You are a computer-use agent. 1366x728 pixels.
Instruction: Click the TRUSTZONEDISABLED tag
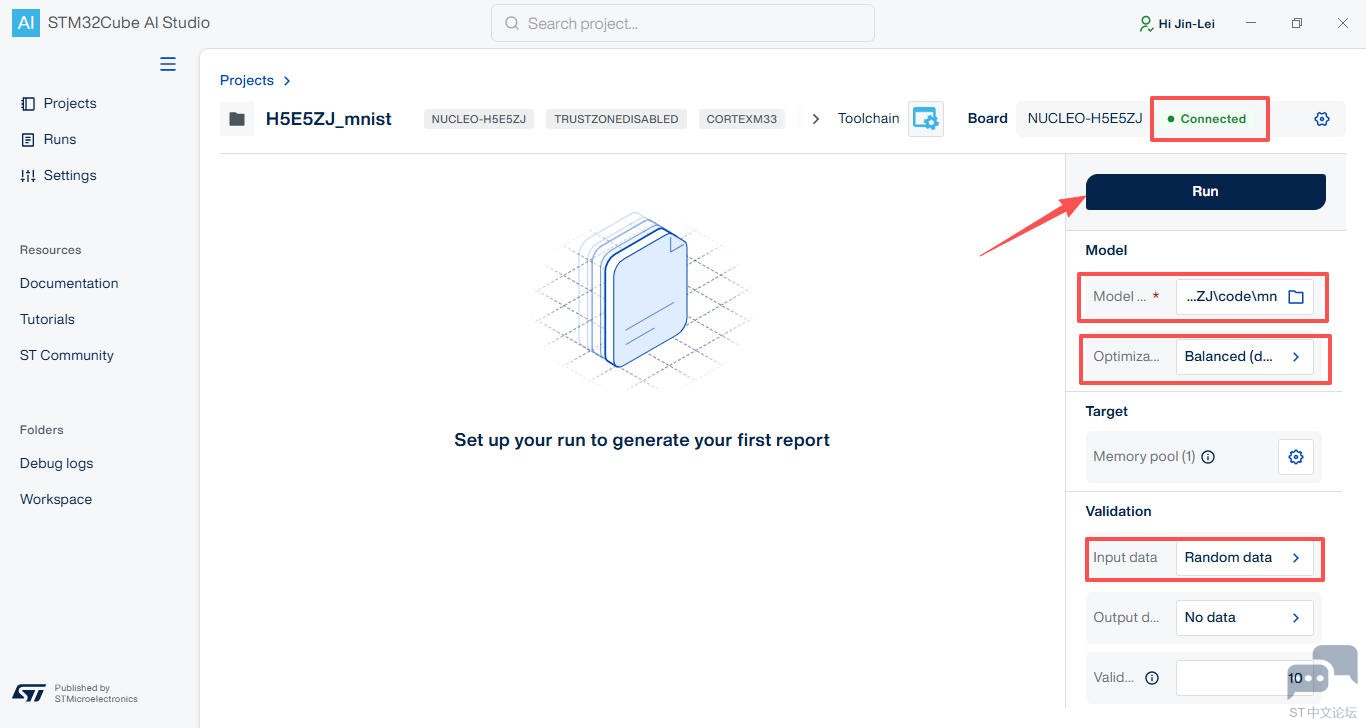click(616, 119)
